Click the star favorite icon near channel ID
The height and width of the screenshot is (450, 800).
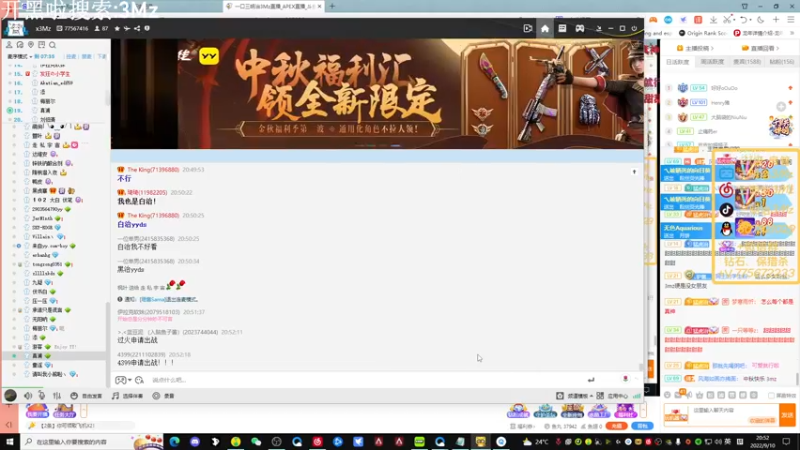(117, 29)
